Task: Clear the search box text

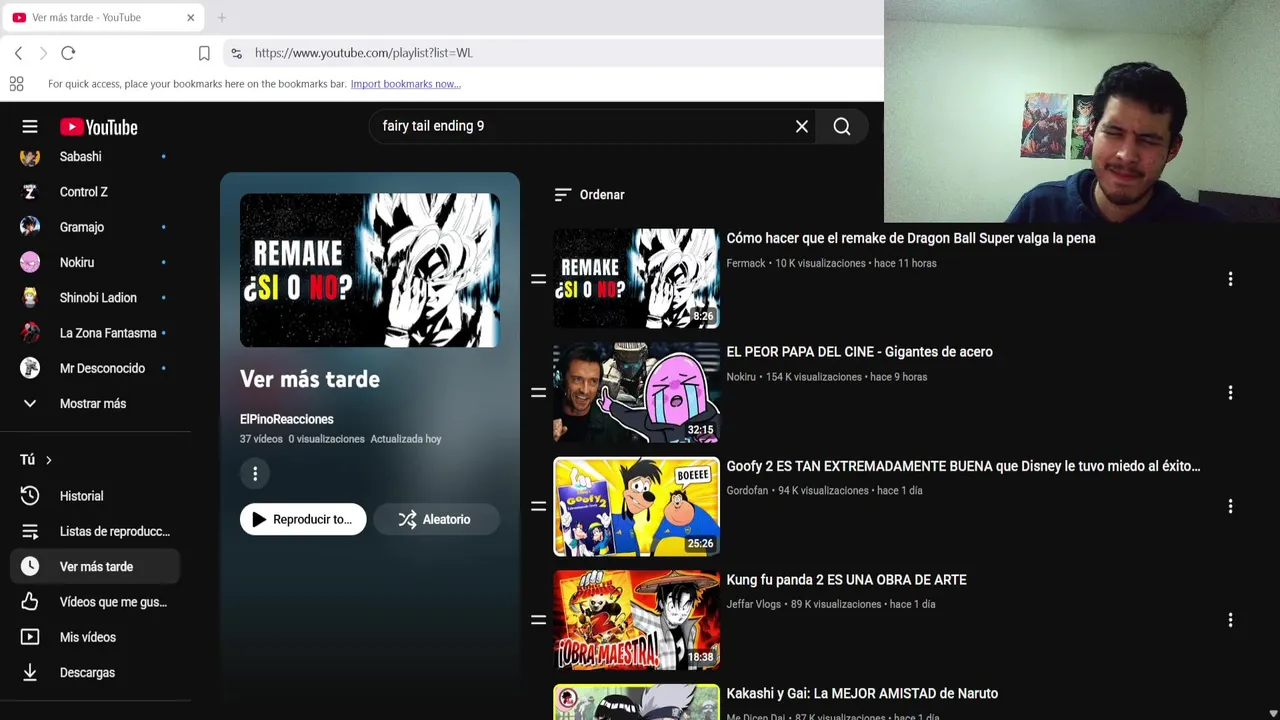Action: (801, 127)
